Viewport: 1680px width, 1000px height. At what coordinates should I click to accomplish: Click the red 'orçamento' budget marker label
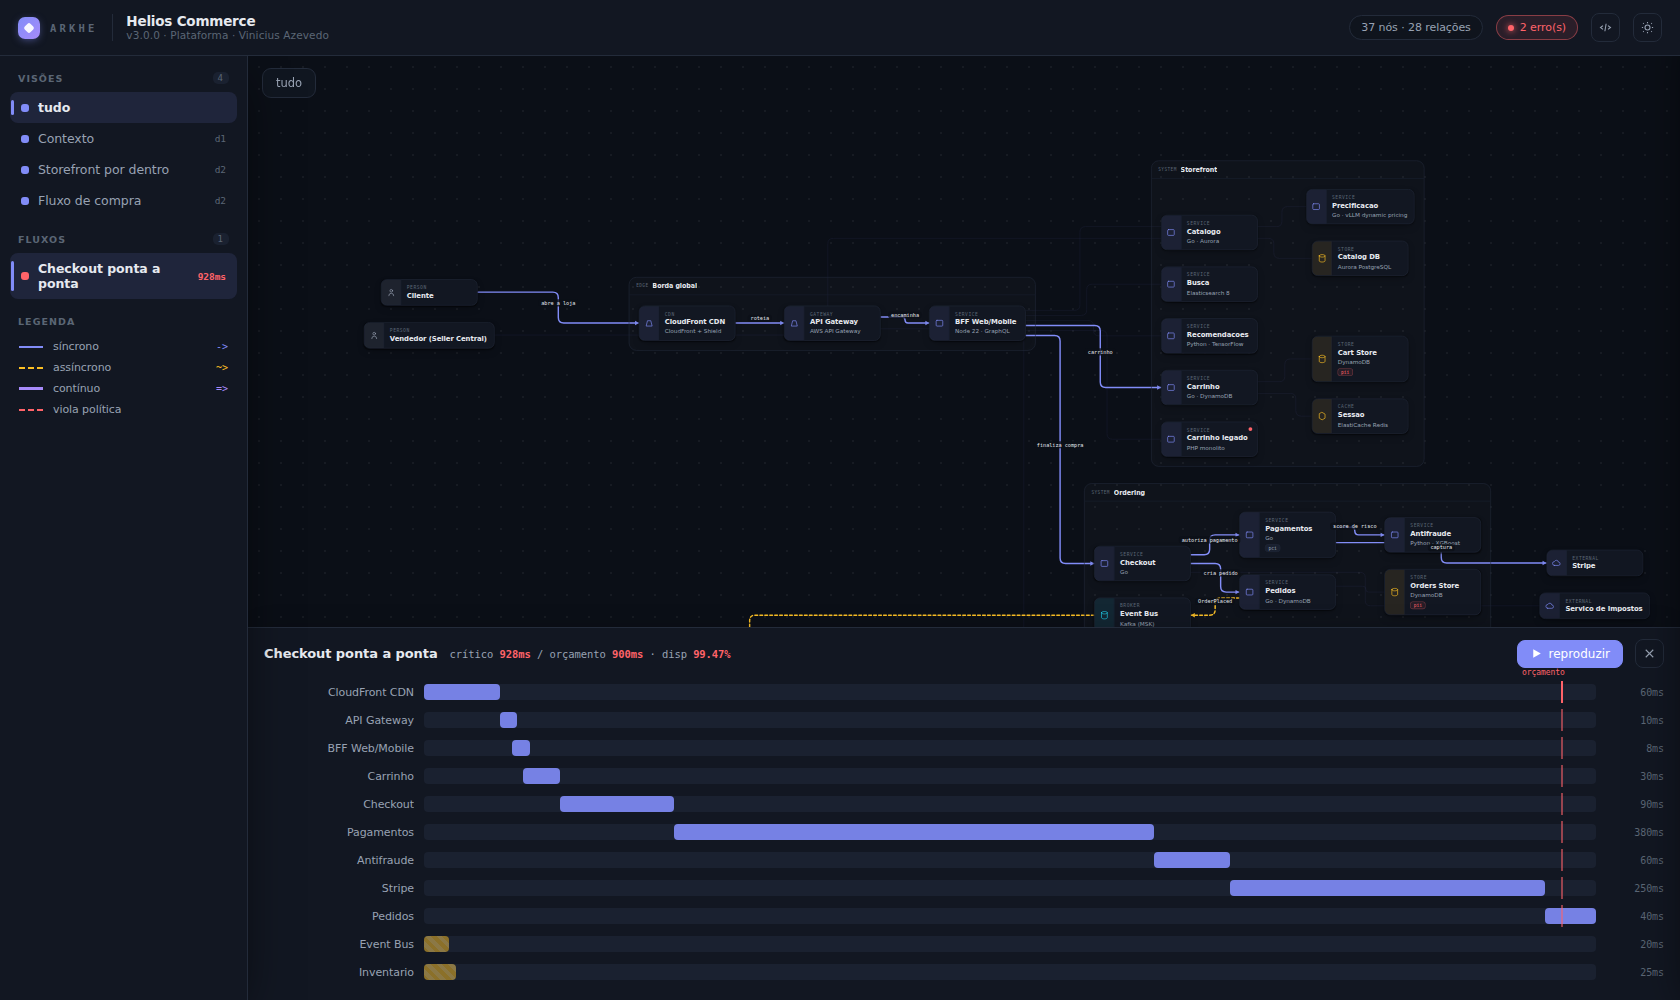tap(1543, 673)
